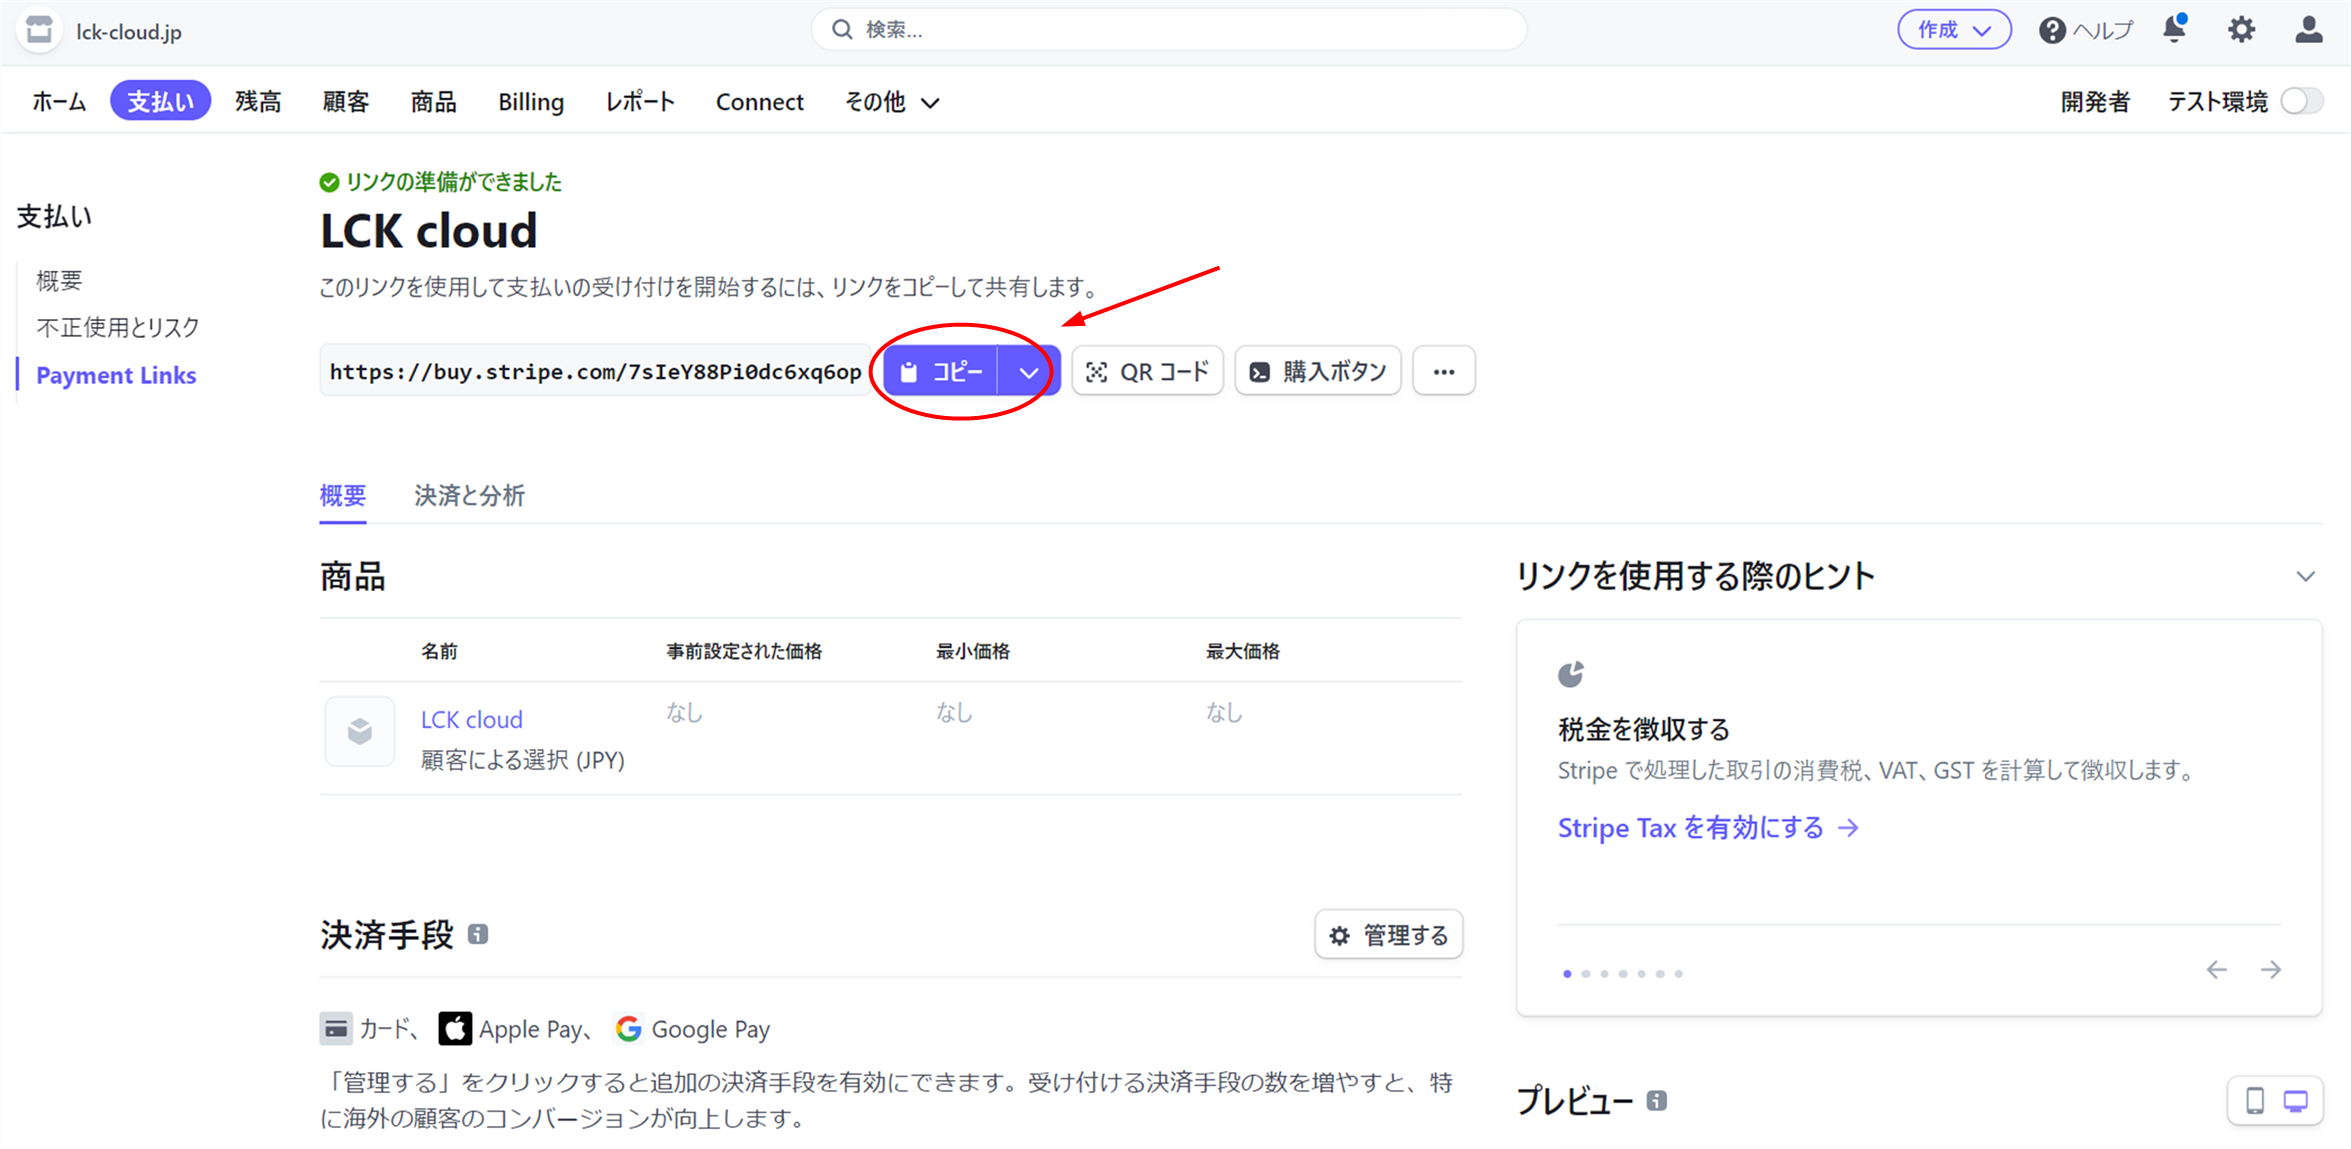Go to ホーム in the top navigation
Viewport: 2351px width, 1149px height.
coord(58,101)
